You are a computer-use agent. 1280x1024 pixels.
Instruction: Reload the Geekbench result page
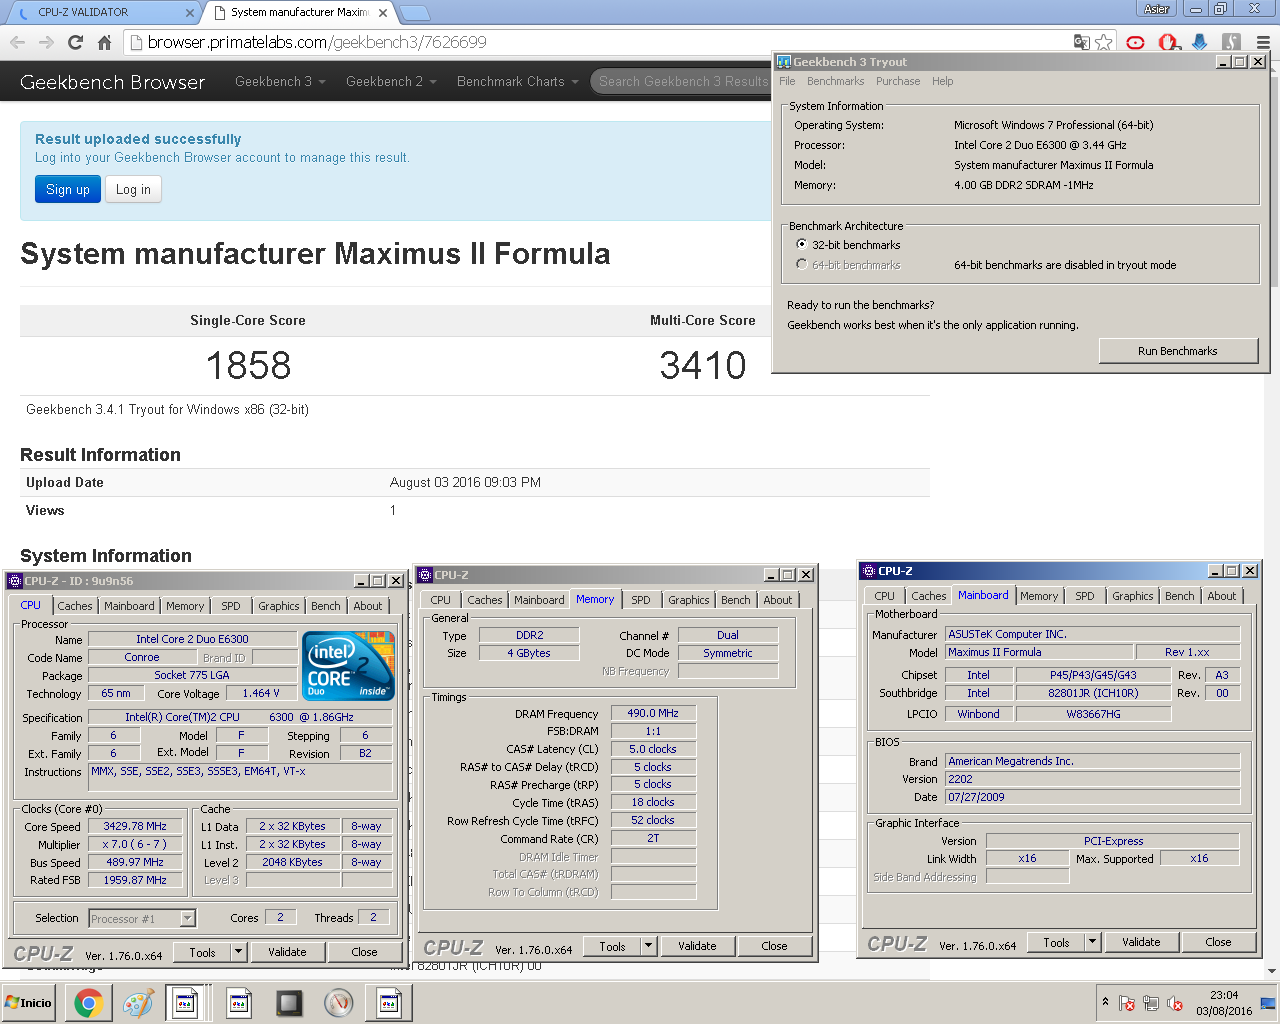click(x=75, y=42)
